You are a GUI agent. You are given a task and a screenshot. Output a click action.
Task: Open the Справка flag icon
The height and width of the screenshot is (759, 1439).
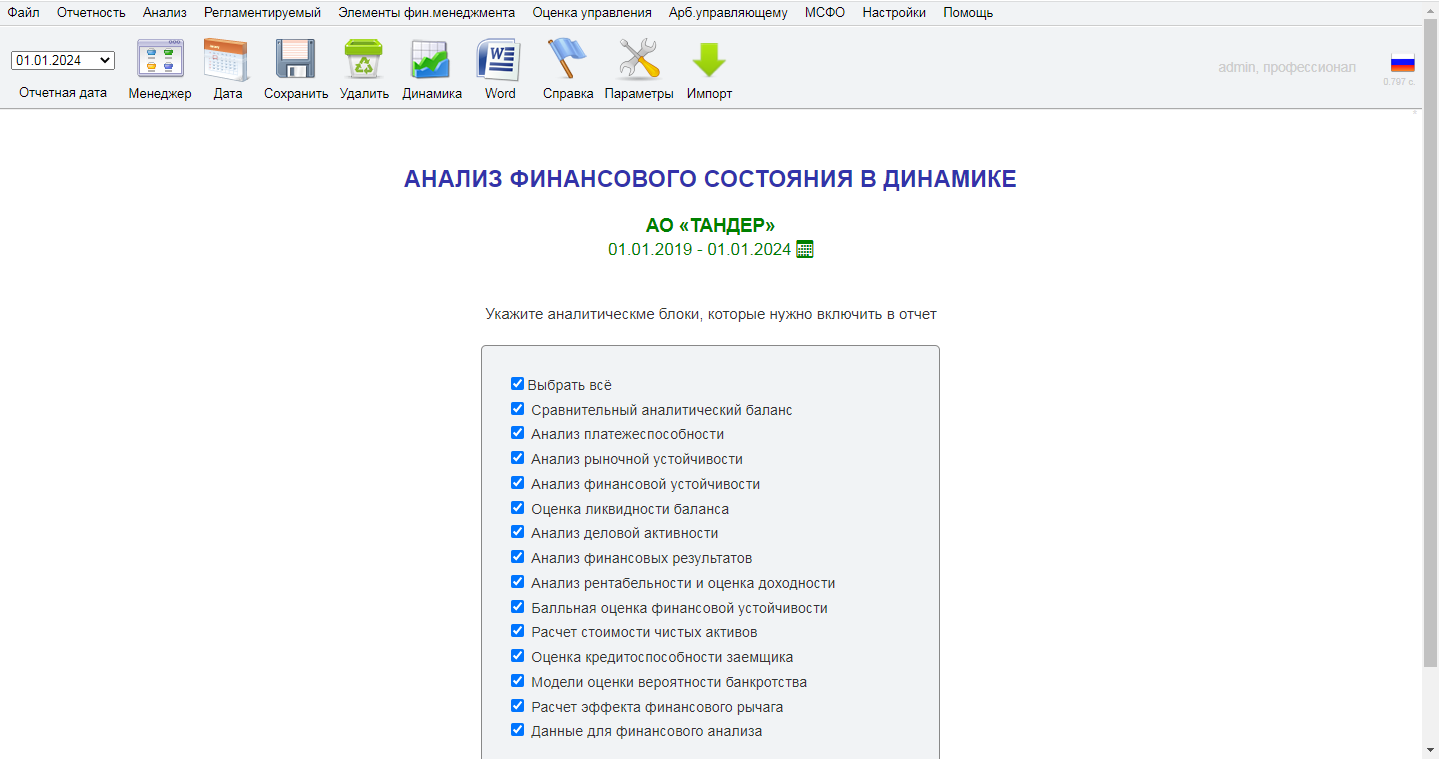point(567,60)
